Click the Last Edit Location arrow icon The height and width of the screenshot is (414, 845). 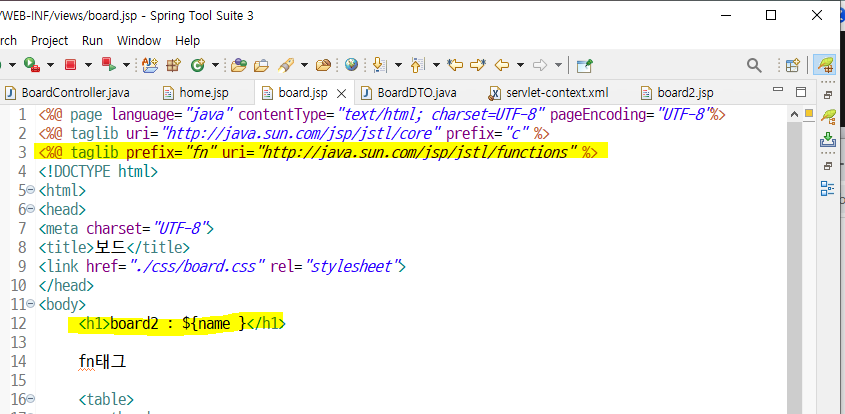coord(455,65)
